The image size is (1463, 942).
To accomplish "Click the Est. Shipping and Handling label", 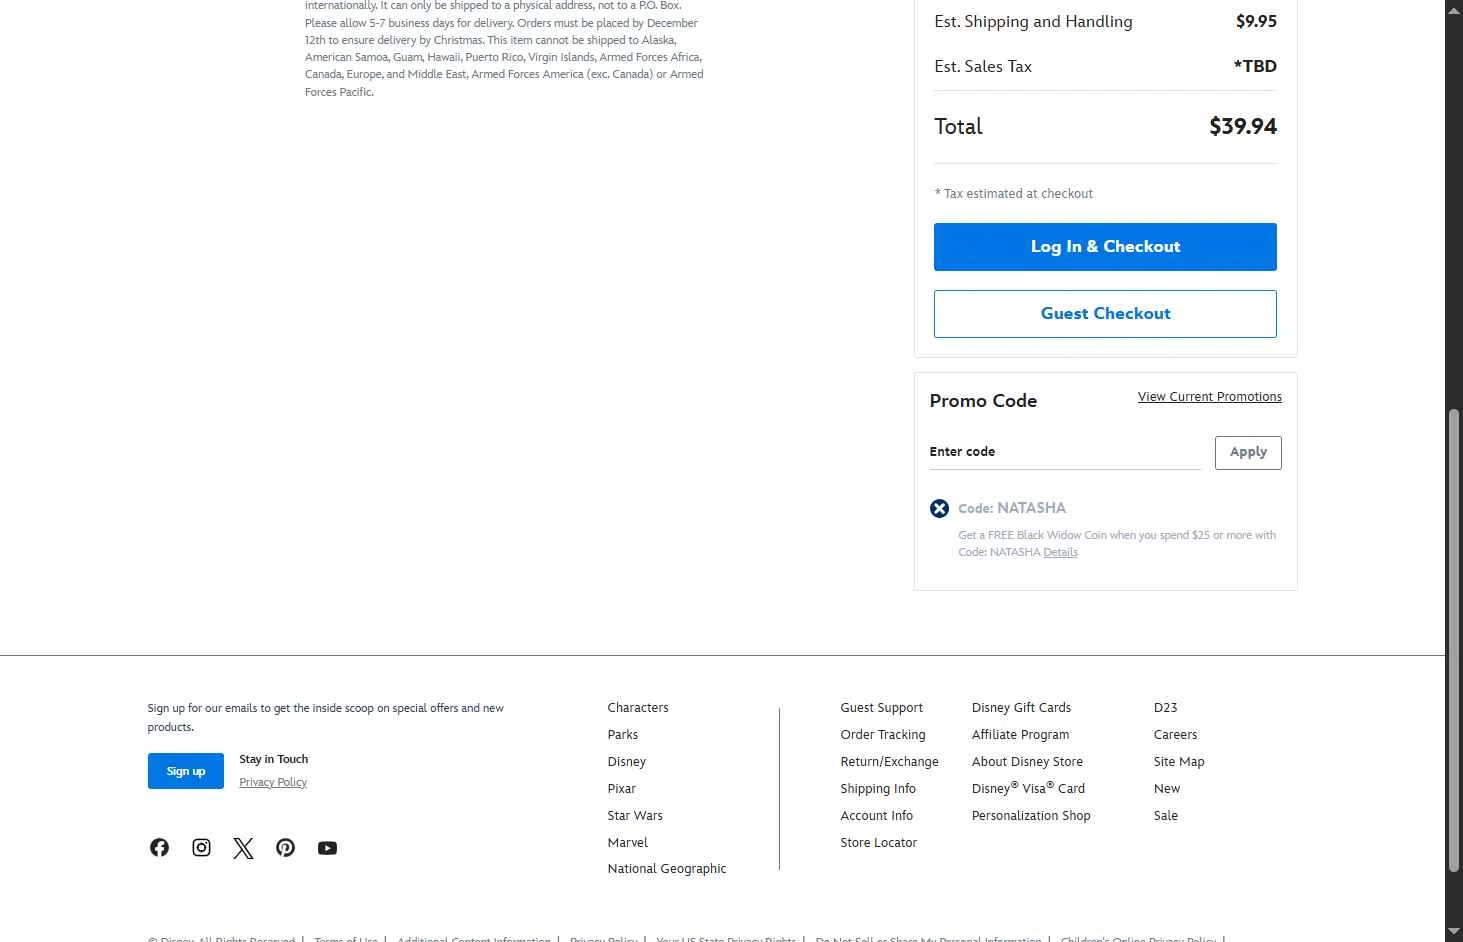I will 1033,21.
